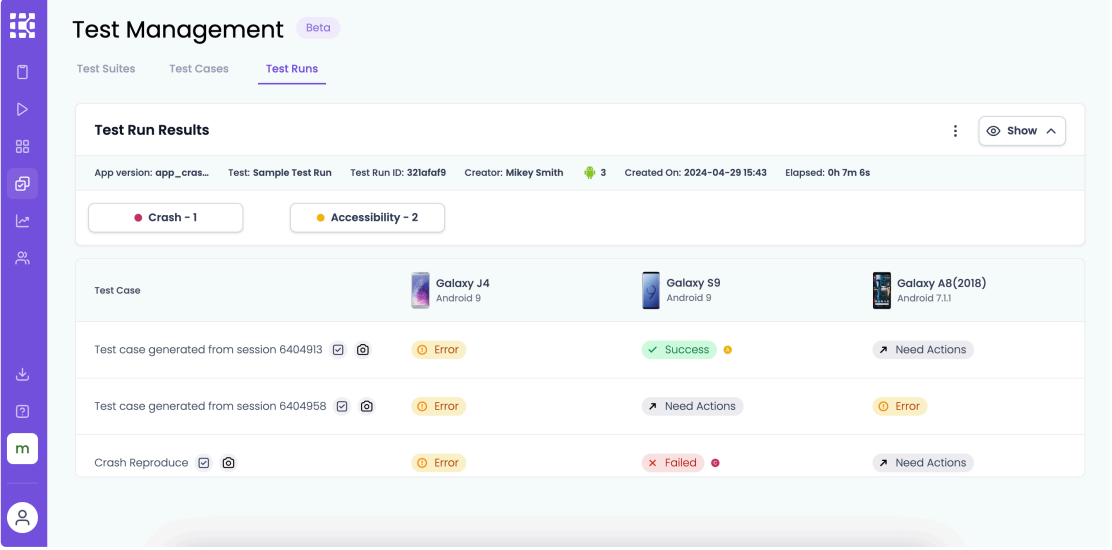This screenshot has width=1112, height=550.
Task: Click the checklist icon for session 6404913
Action: [x=338, y=349]
